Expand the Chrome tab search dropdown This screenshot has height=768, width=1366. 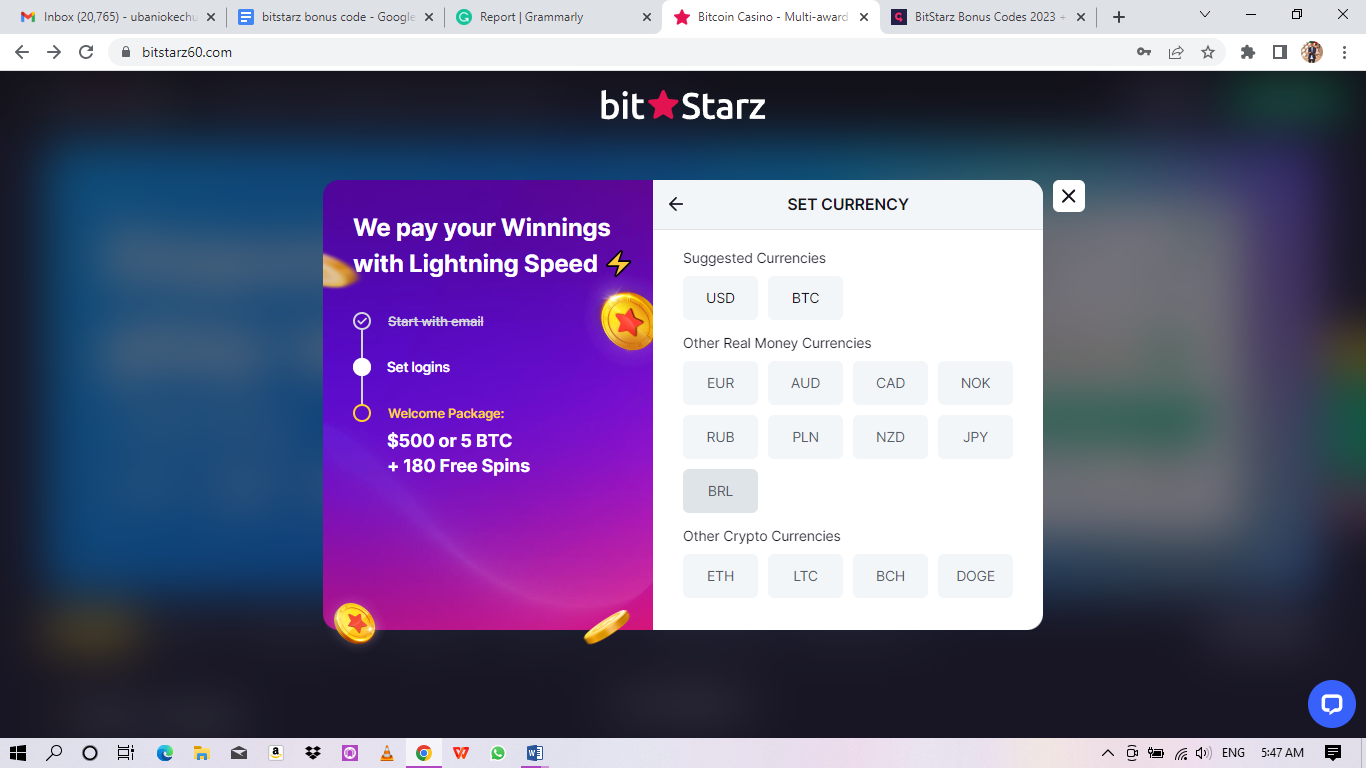point(1204,15)
